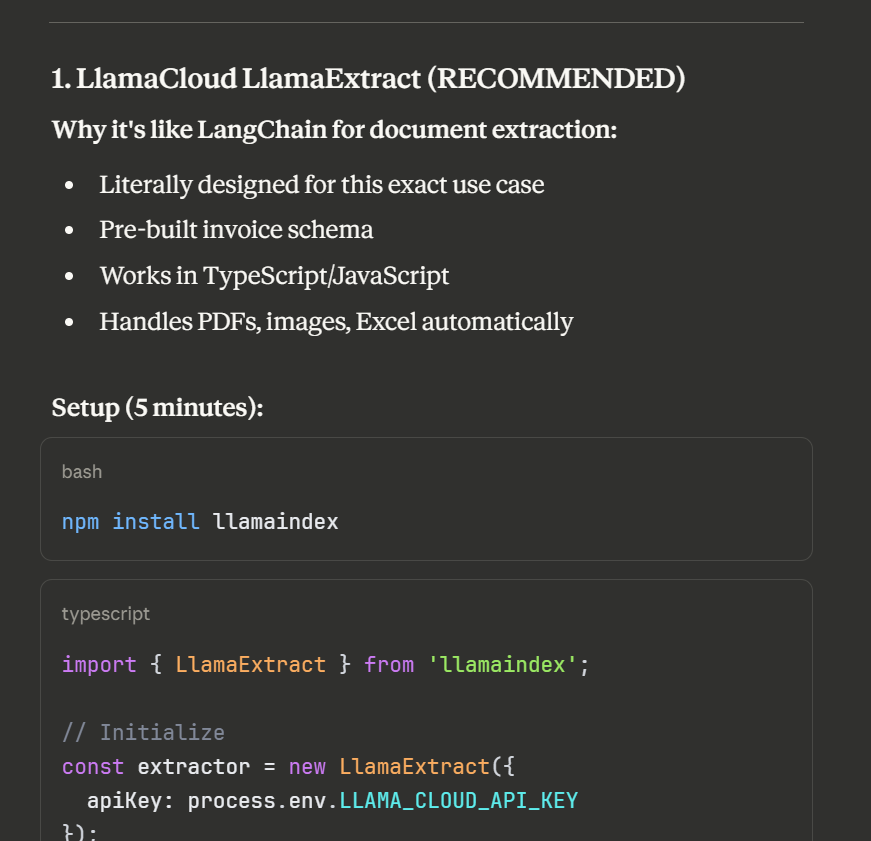Click the 'typescript' code block language label
Viewport: 871px width, 841px height.
[106, 614]
